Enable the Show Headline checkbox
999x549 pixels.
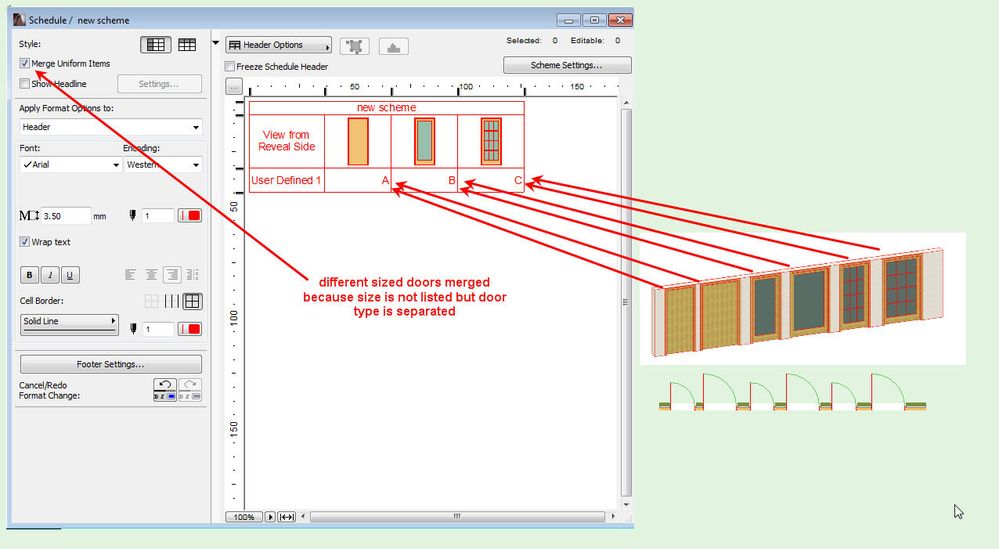[24, 83]
